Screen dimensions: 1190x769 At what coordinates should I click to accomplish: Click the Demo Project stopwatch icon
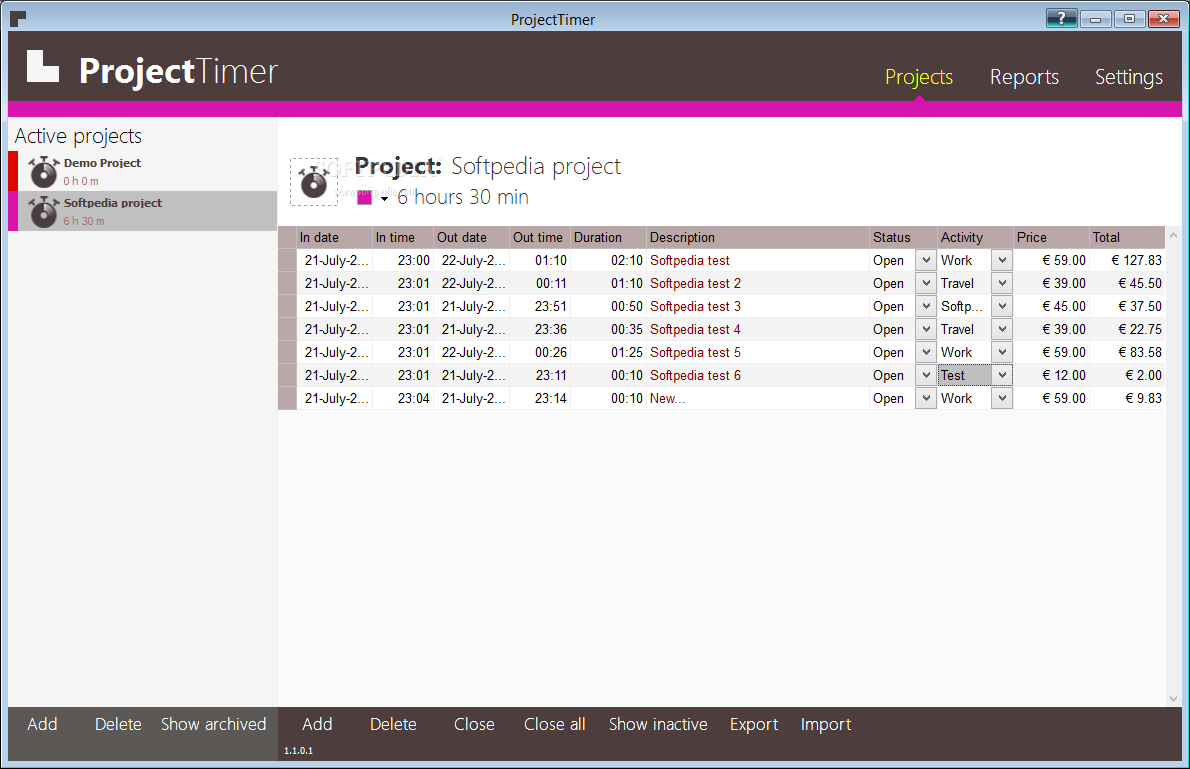coord(44,172)
